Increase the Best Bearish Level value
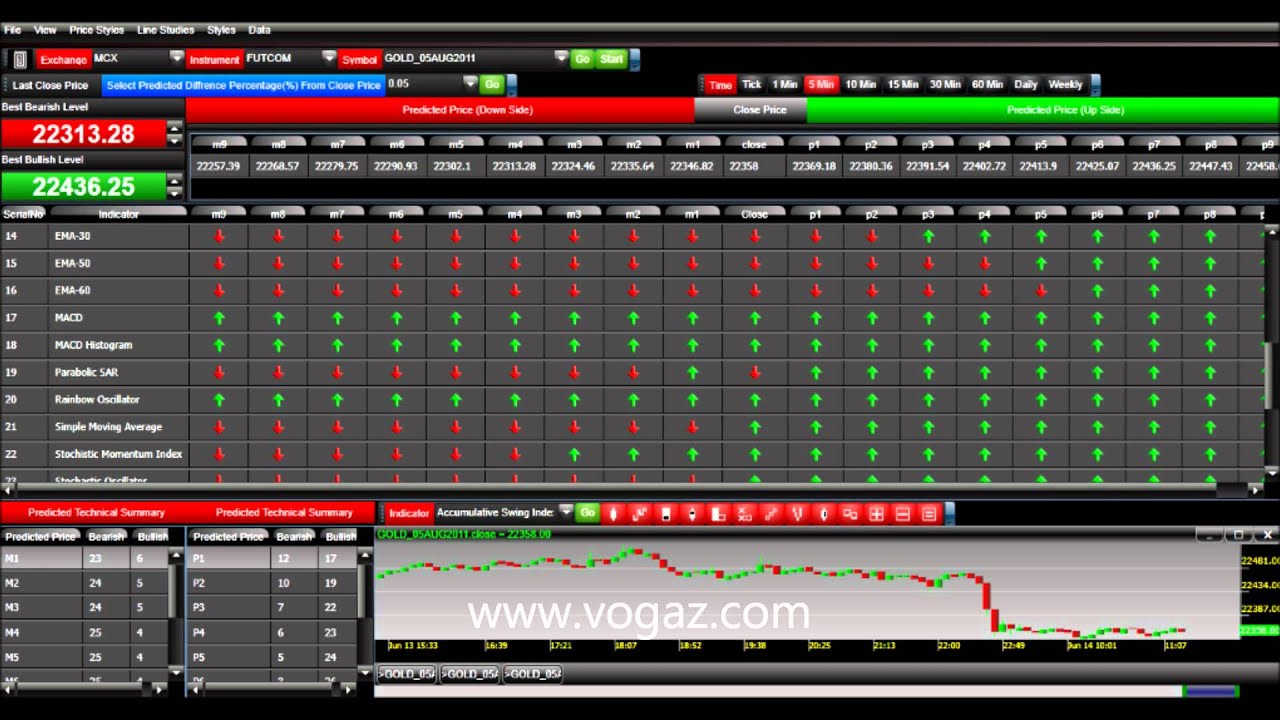This screenshot has width=1280, height=720. [175, 128]
